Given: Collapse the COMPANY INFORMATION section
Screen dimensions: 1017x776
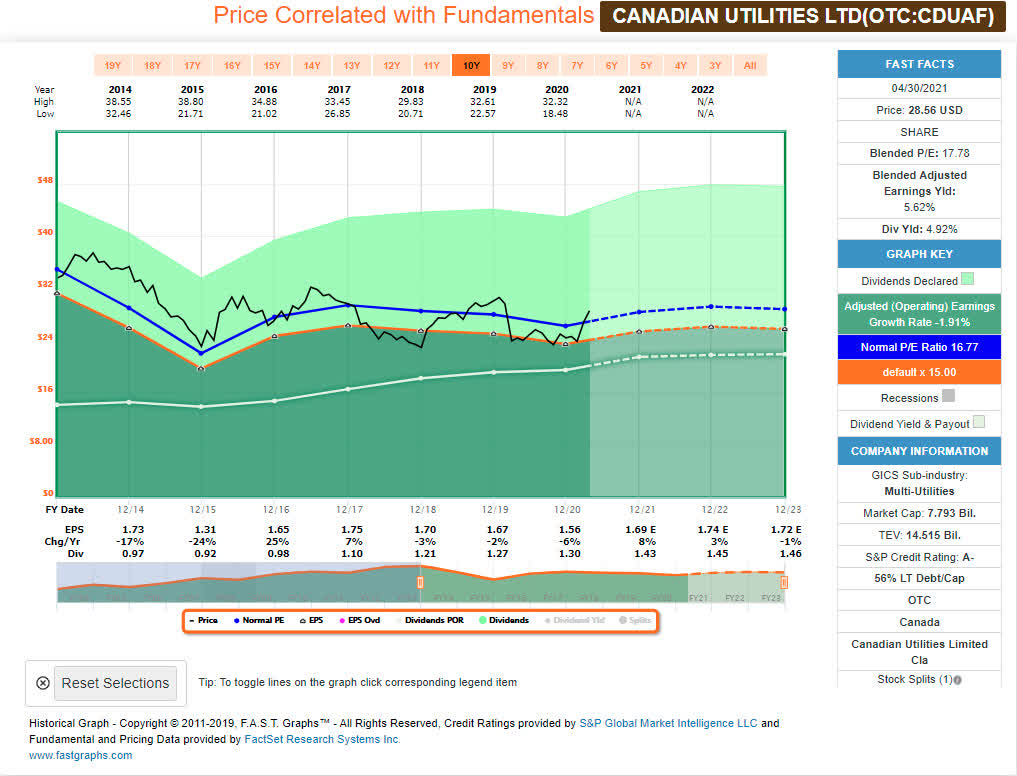Looking at the screenshot, I should coord(918,450).
